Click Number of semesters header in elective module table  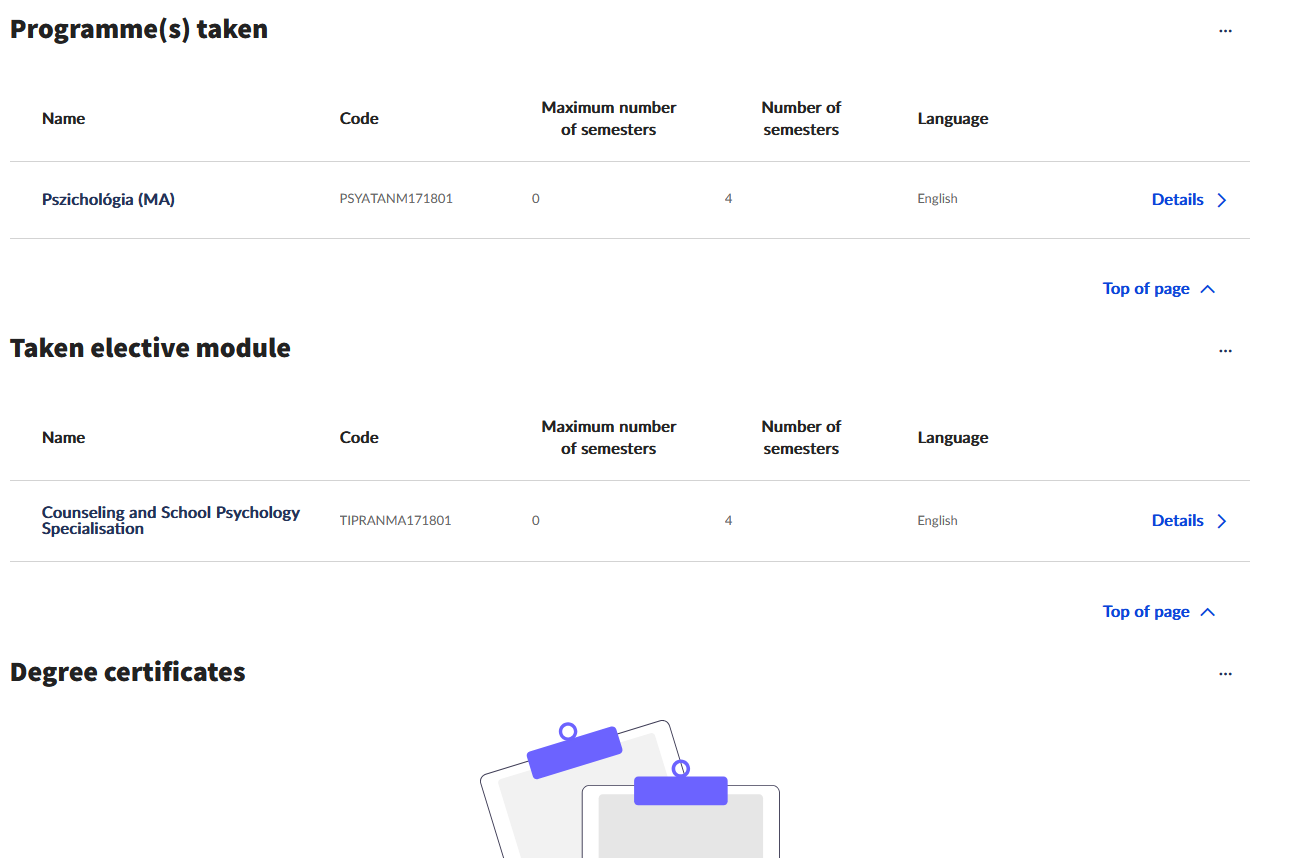(x=801, y=438)
